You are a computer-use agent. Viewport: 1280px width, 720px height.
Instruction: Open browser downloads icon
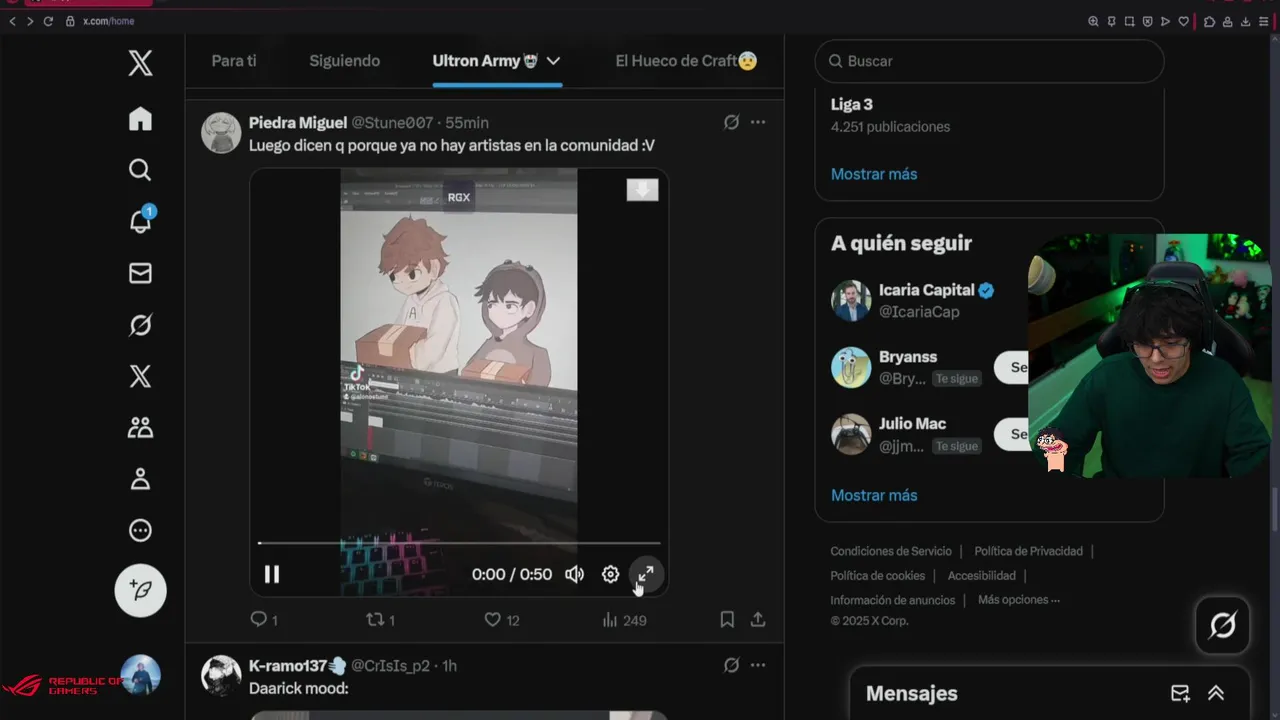(x=1246, y=21)
